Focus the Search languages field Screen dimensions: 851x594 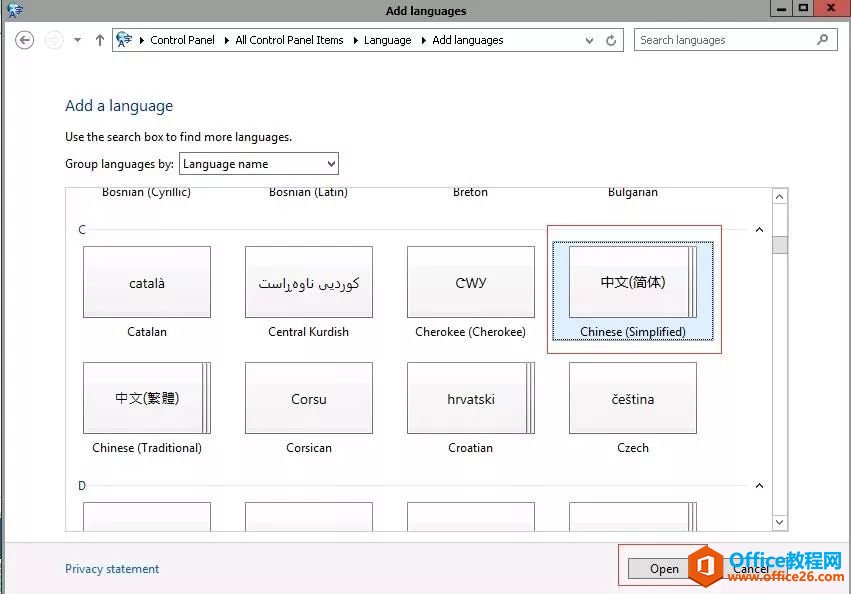click(735, 40)
